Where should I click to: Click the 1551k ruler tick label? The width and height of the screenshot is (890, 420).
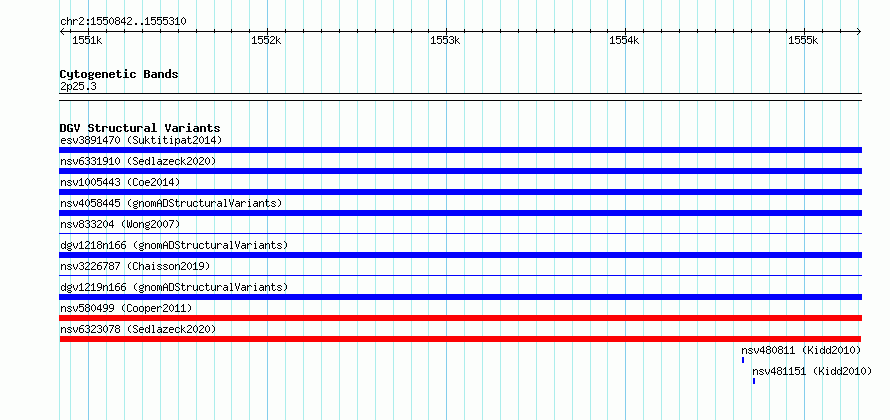click(x=87, y=41)
